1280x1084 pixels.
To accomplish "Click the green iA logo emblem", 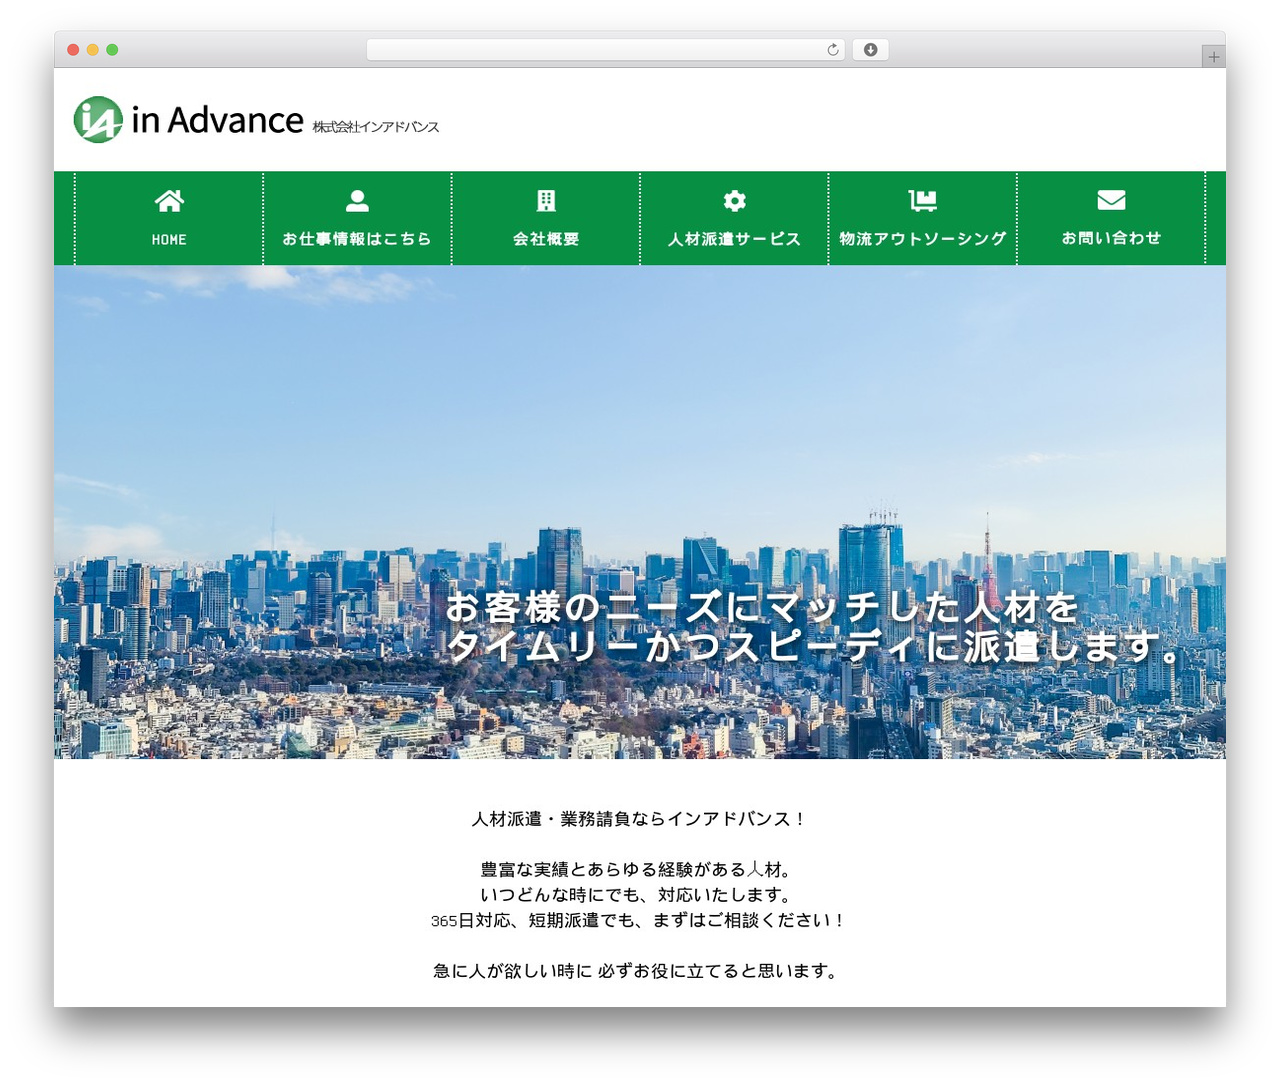I will (98, 120).
